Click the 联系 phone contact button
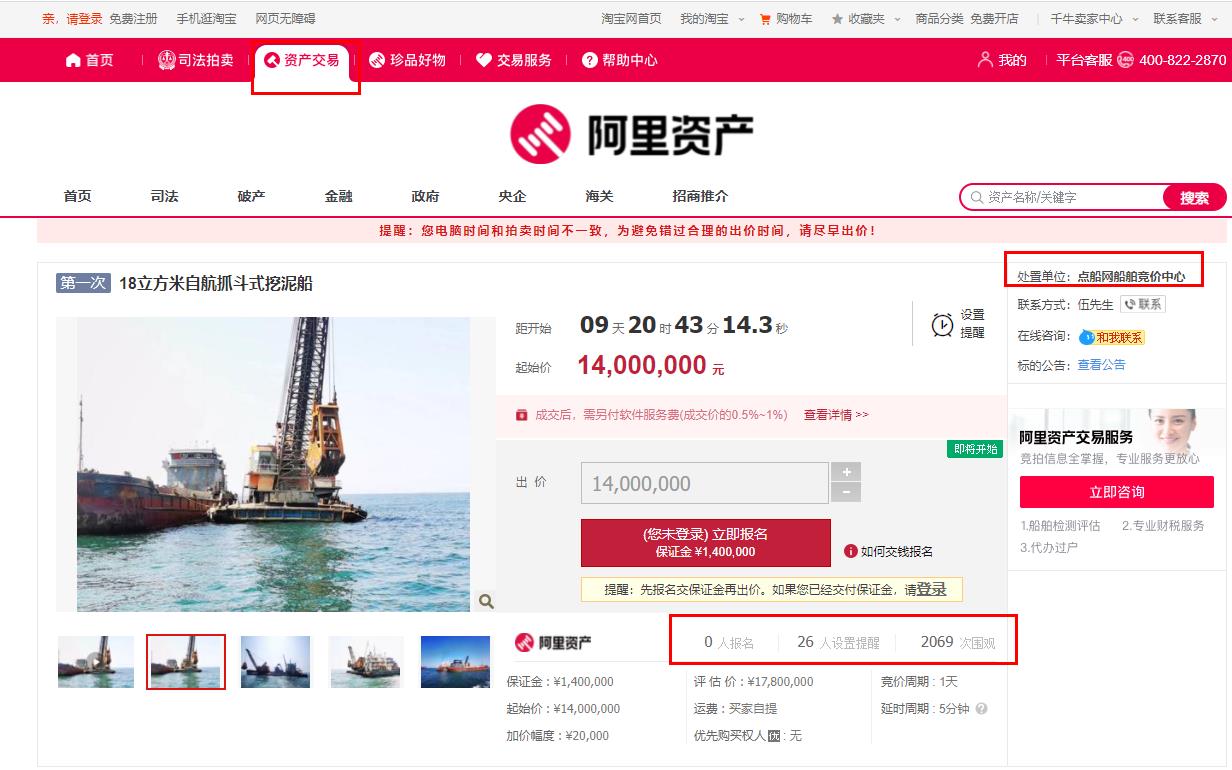The image size is (1232, 770). click(1142, 304)
